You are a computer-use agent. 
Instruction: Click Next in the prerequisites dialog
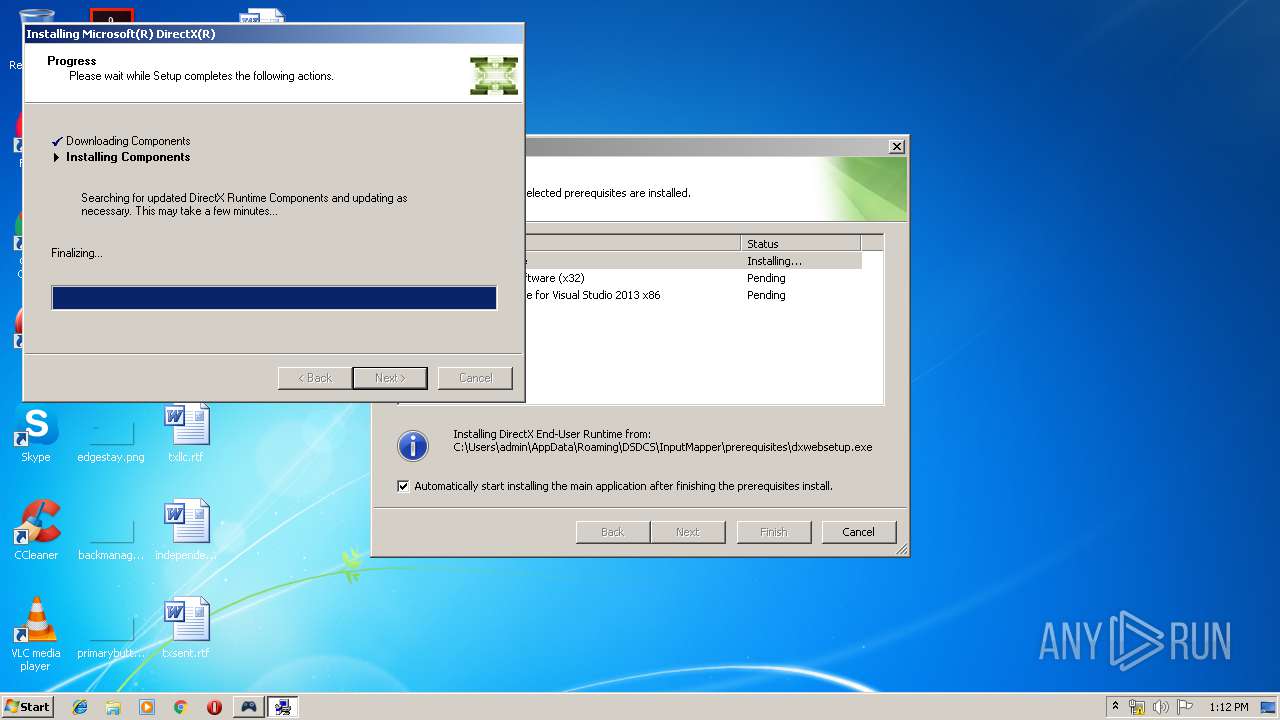point(688,532)
